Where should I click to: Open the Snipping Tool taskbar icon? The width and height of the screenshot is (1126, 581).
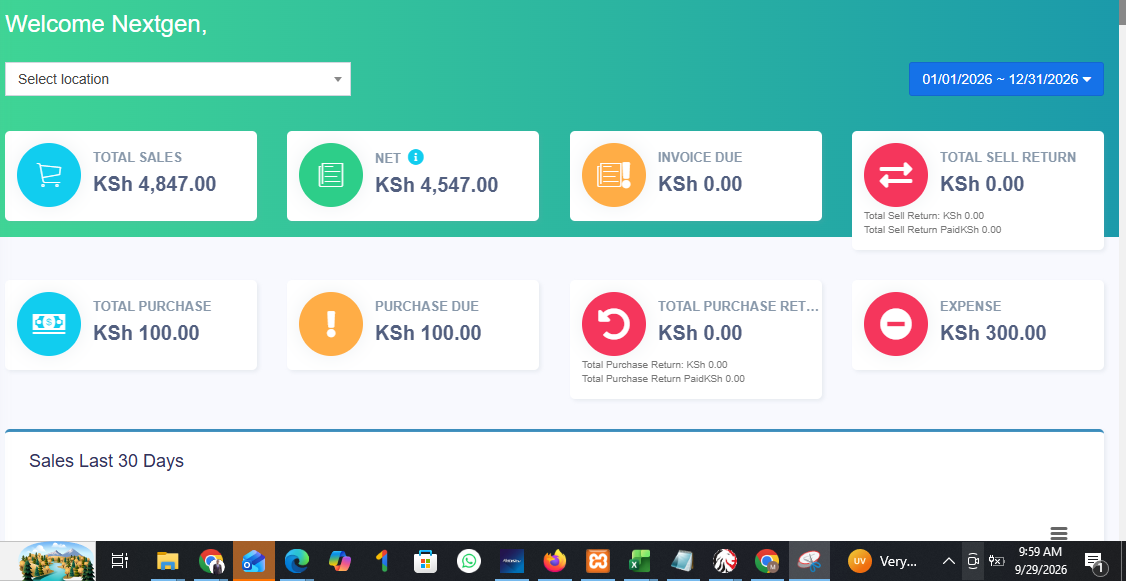point(809,561)
